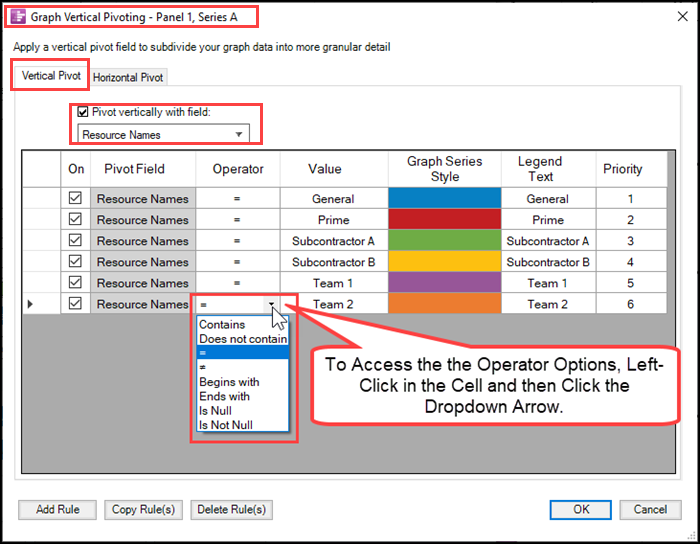Click the Value cell reading General

point(334,198)
